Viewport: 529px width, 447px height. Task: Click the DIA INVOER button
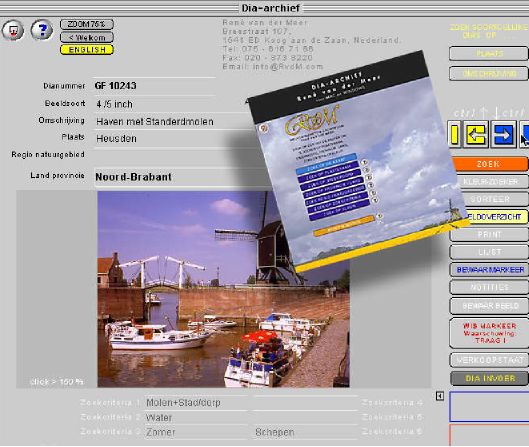click(x=489, y=378)
